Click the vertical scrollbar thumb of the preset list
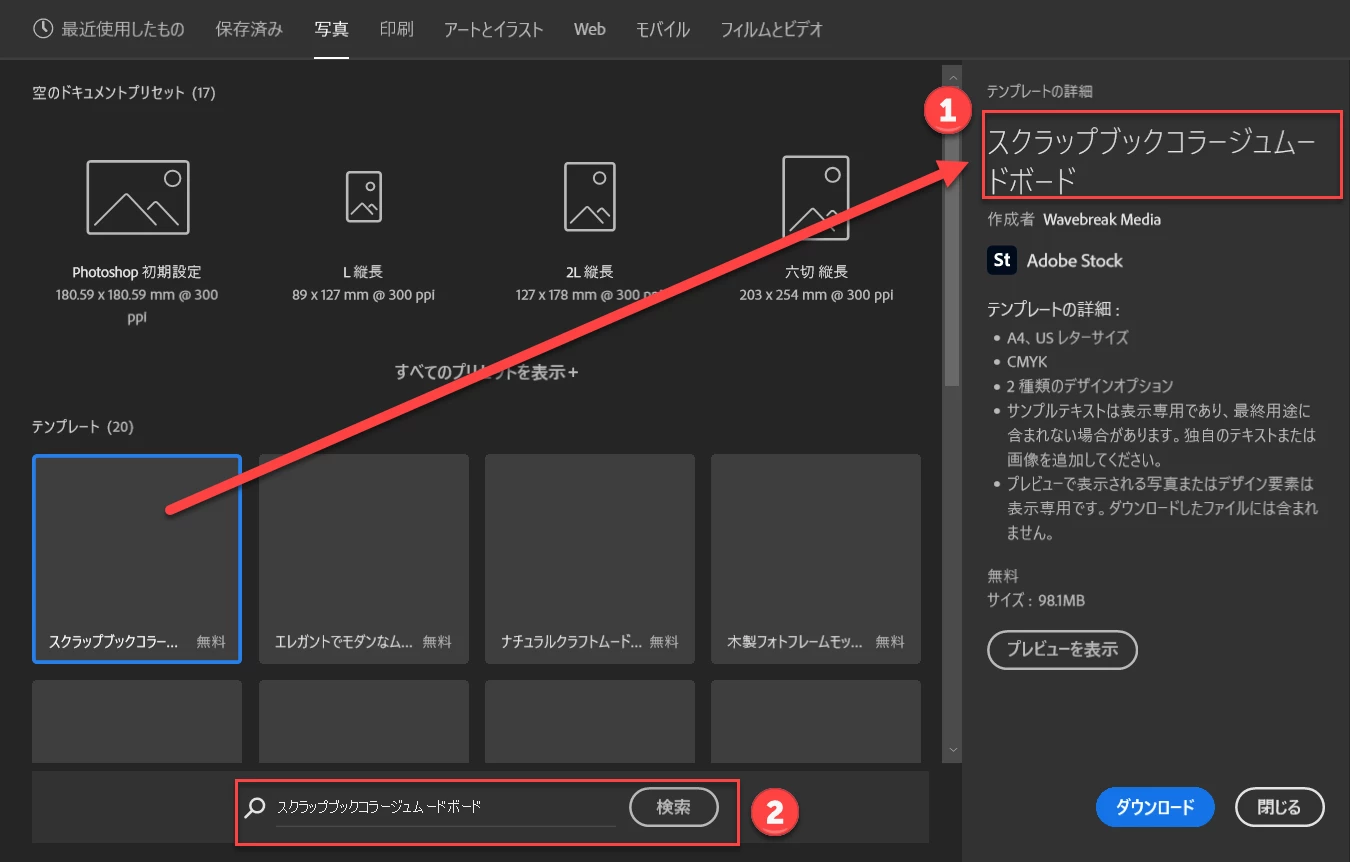This screenshot has width=1350, height=862. coord(953,235)
